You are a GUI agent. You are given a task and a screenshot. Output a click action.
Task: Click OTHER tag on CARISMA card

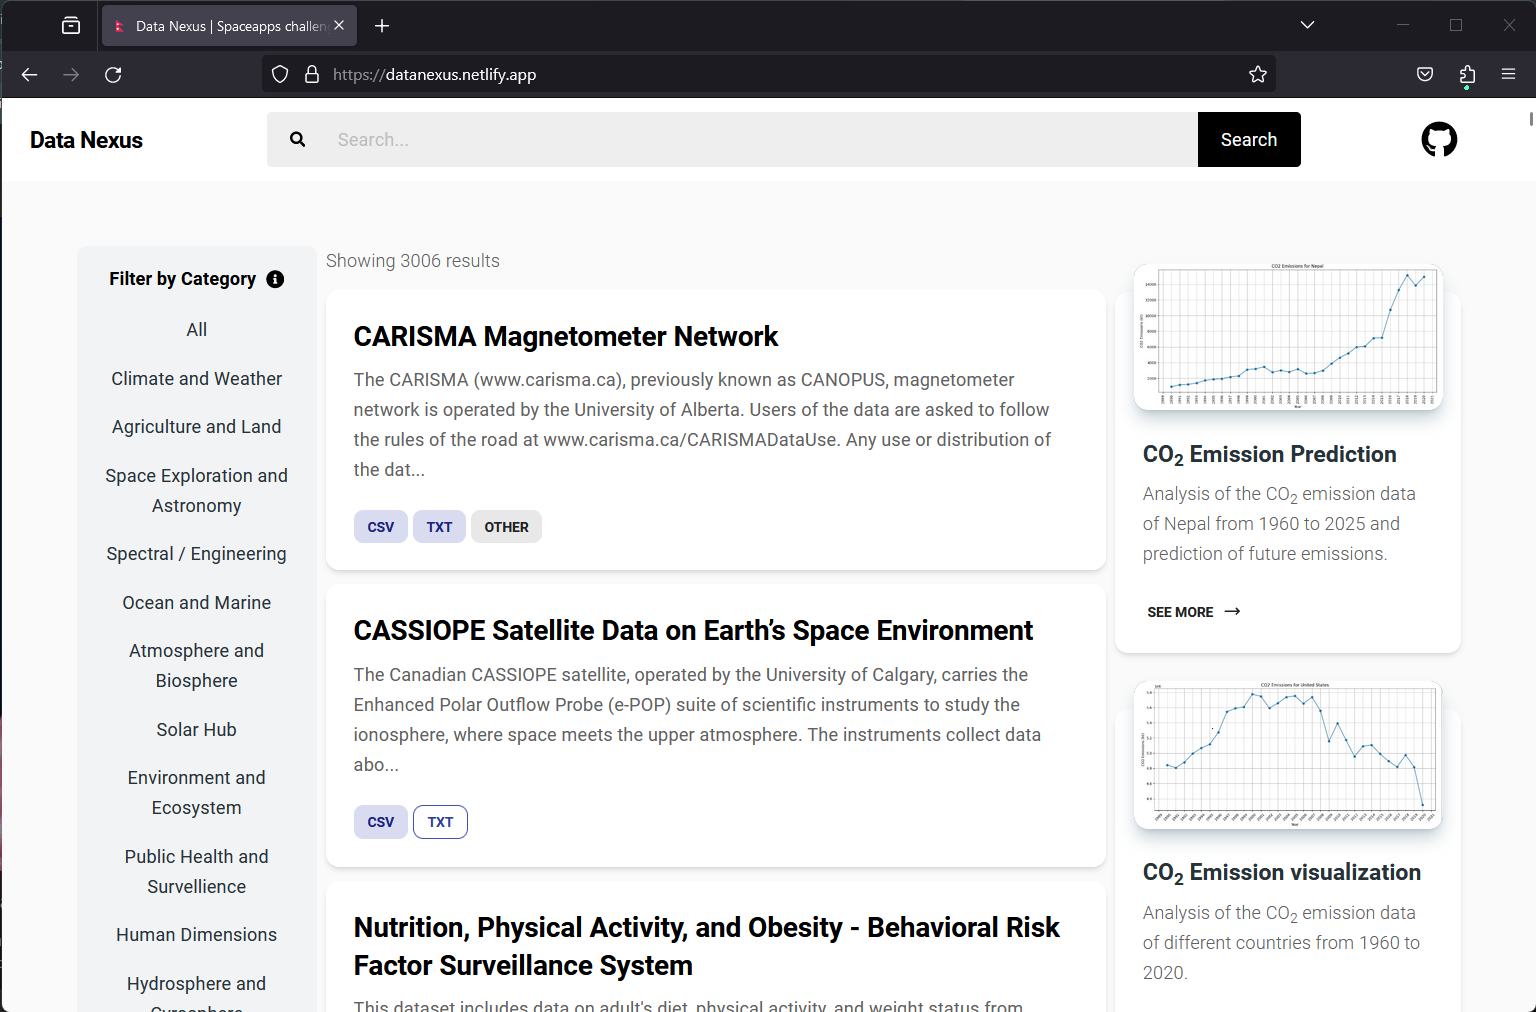pos(506,527)
